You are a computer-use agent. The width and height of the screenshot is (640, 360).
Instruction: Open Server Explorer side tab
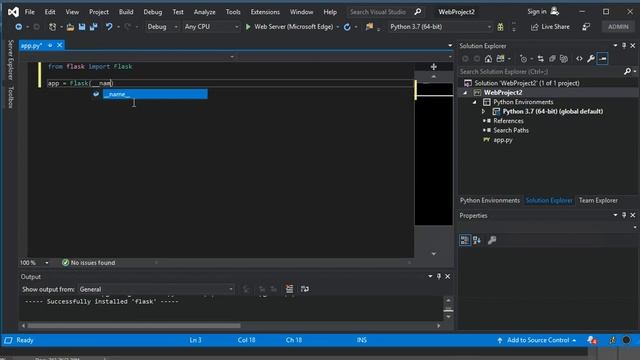tap(11, 60)
